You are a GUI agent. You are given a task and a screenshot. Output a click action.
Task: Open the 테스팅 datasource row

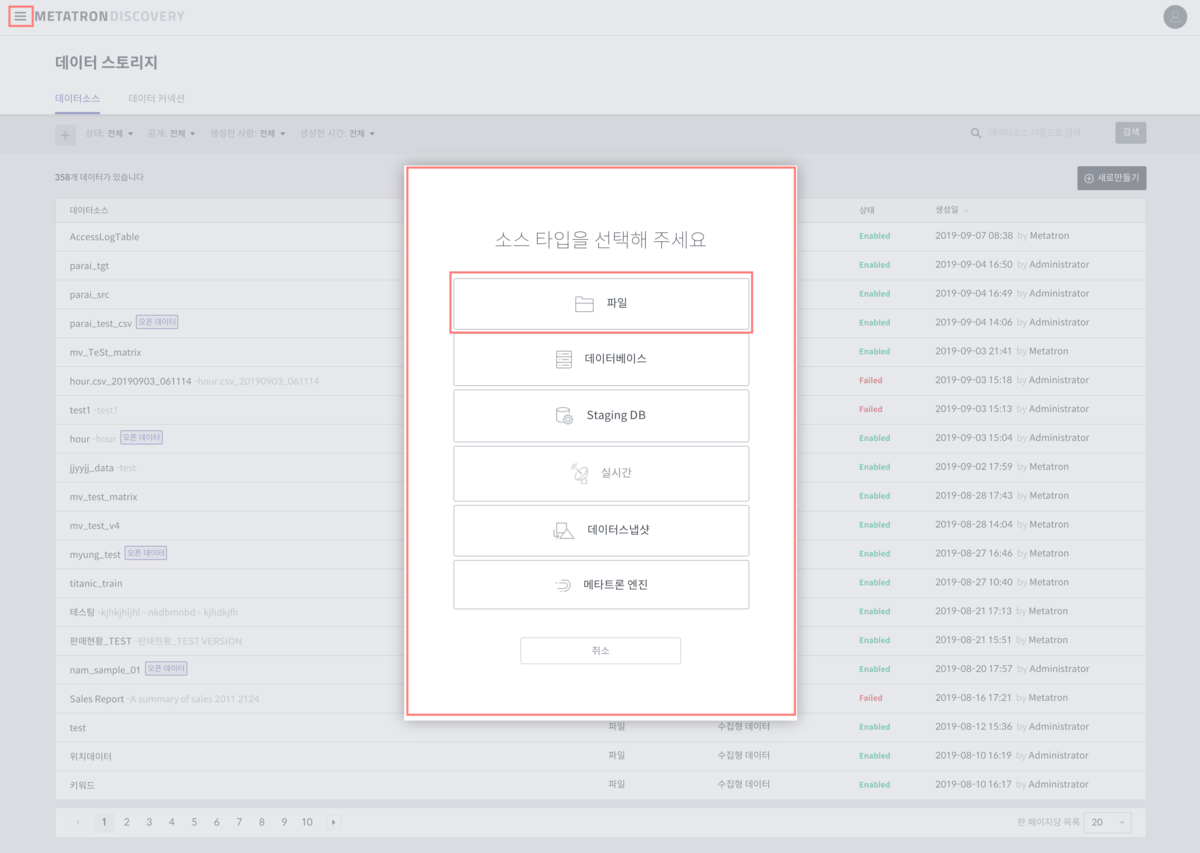pos(600,612)
